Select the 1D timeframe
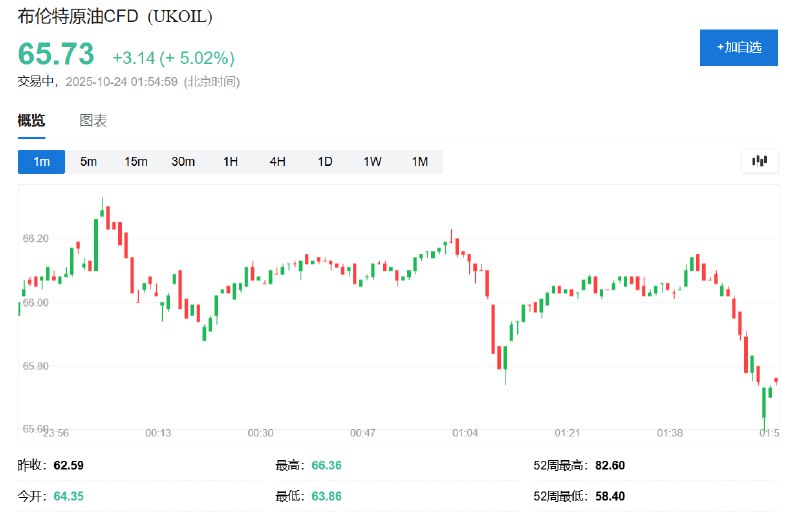This screenshot has height=515, width=800. 325,162
